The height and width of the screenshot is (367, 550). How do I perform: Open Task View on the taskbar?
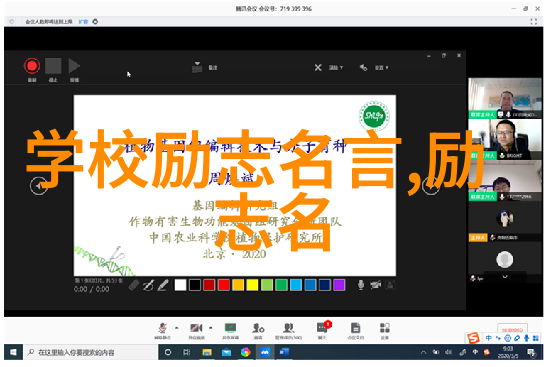point(187,352)
